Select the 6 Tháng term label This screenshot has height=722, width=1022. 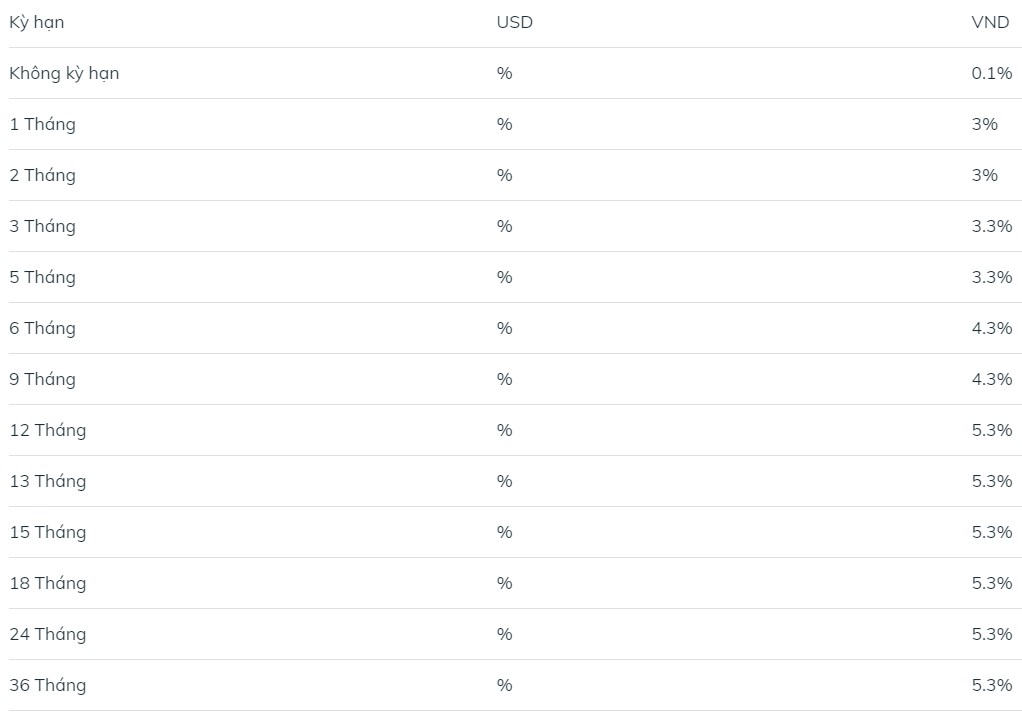42,328
